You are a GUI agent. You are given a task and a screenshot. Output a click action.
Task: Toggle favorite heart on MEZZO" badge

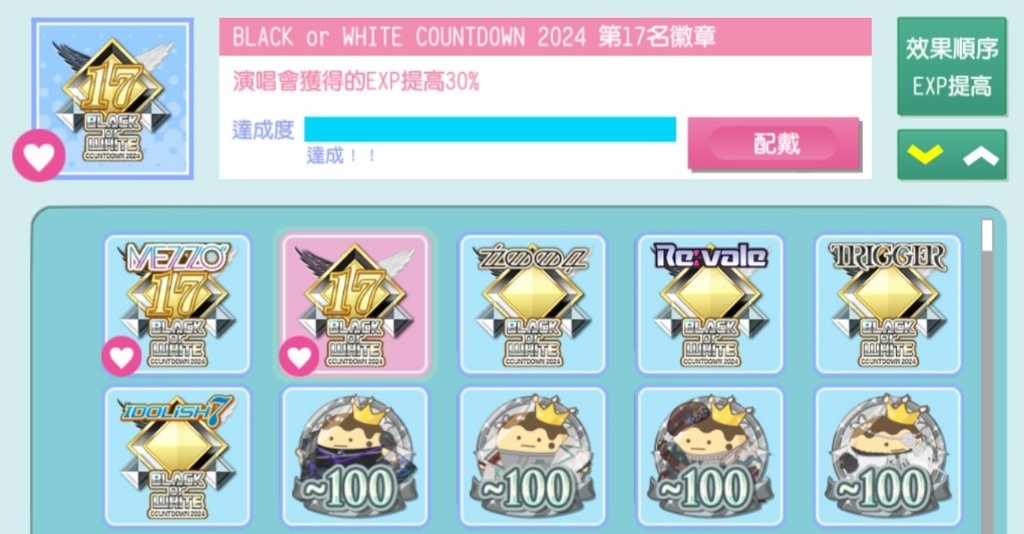click(121, 356)
